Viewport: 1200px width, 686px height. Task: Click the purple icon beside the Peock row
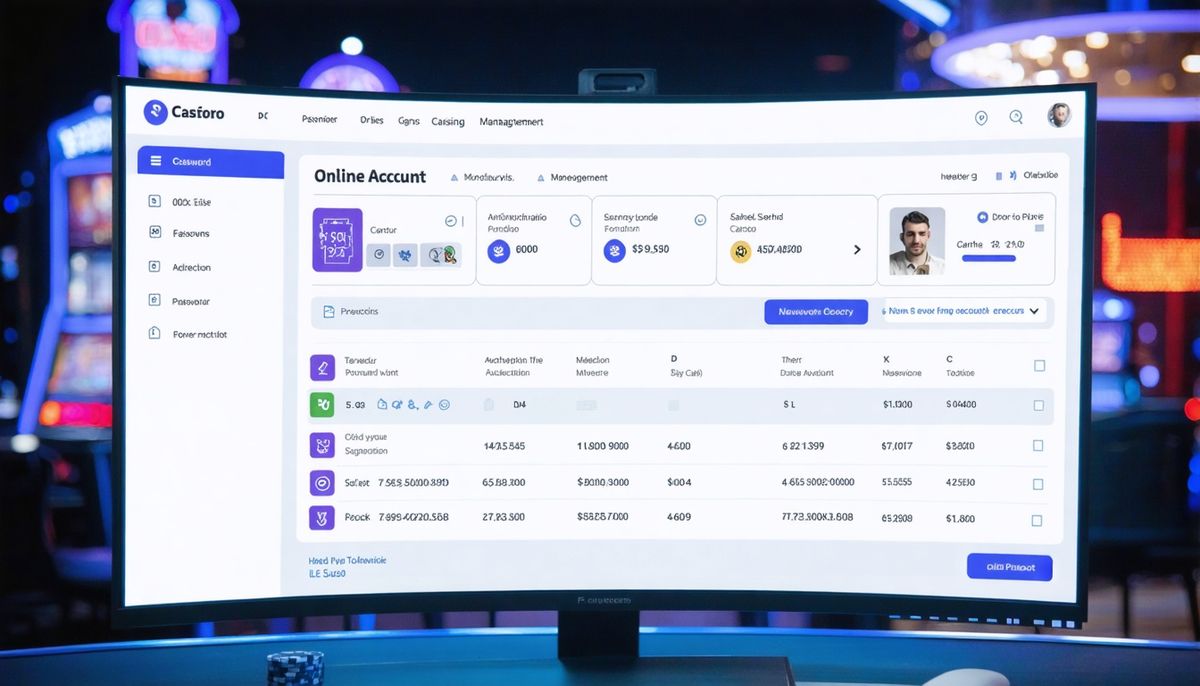point(322,518)
